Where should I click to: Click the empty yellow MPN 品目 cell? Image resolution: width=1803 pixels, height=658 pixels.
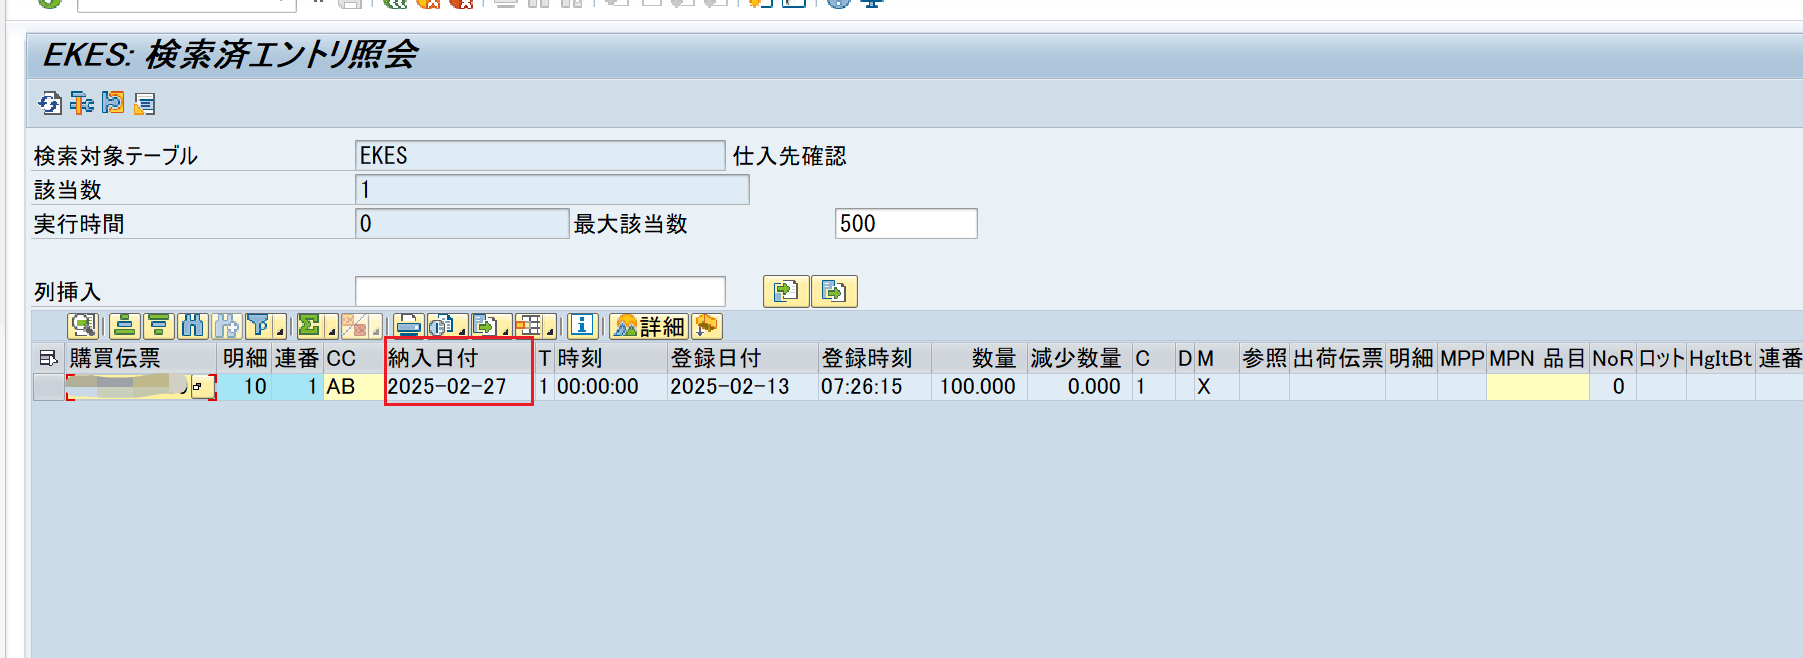point(1537,387)
